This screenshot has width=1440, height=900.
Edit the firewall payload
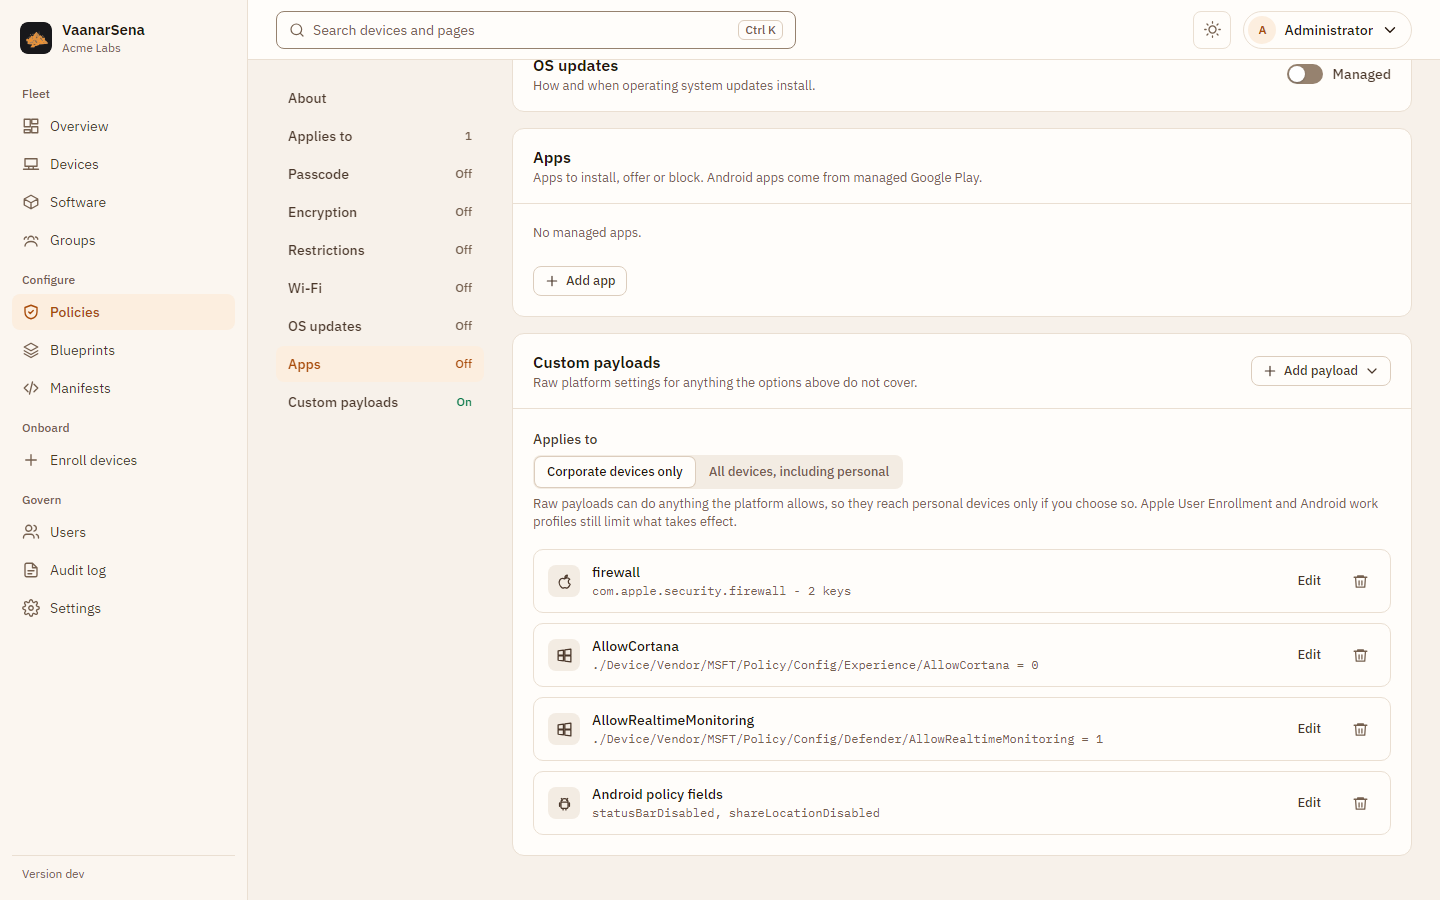tap(1309, 581)
